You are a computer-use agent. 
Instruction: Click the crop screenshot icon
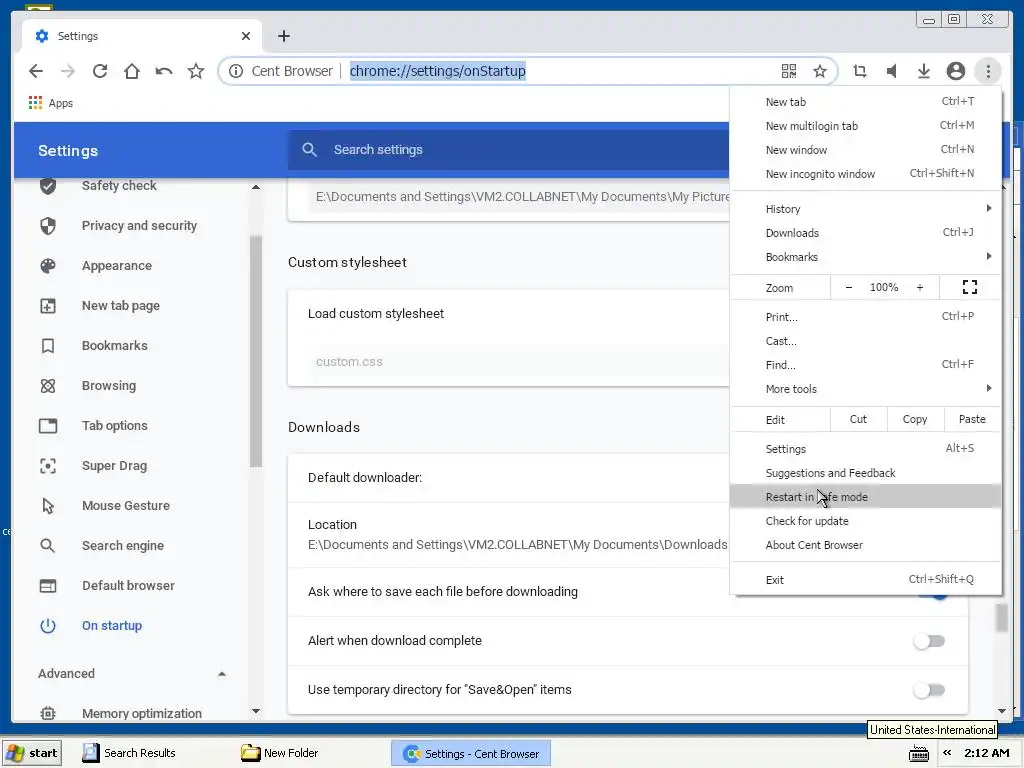point(859,71)
